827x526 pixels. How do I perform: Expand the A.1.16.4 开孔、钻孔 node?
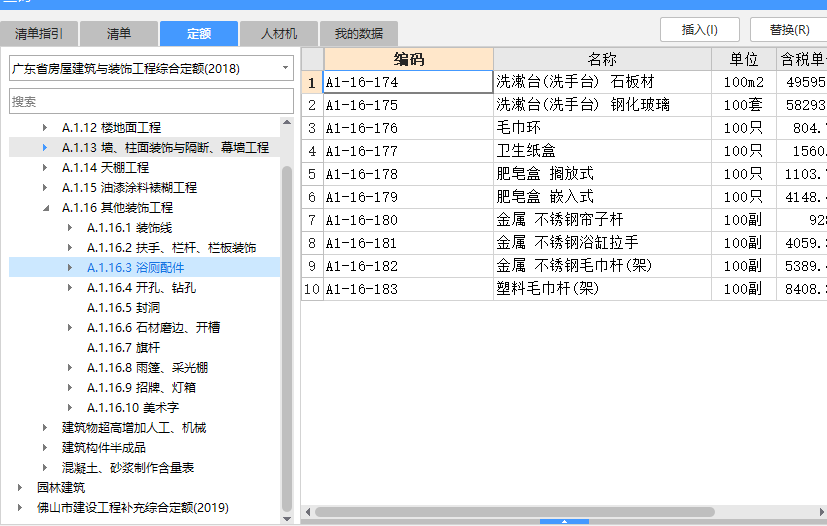coord(70,288)
